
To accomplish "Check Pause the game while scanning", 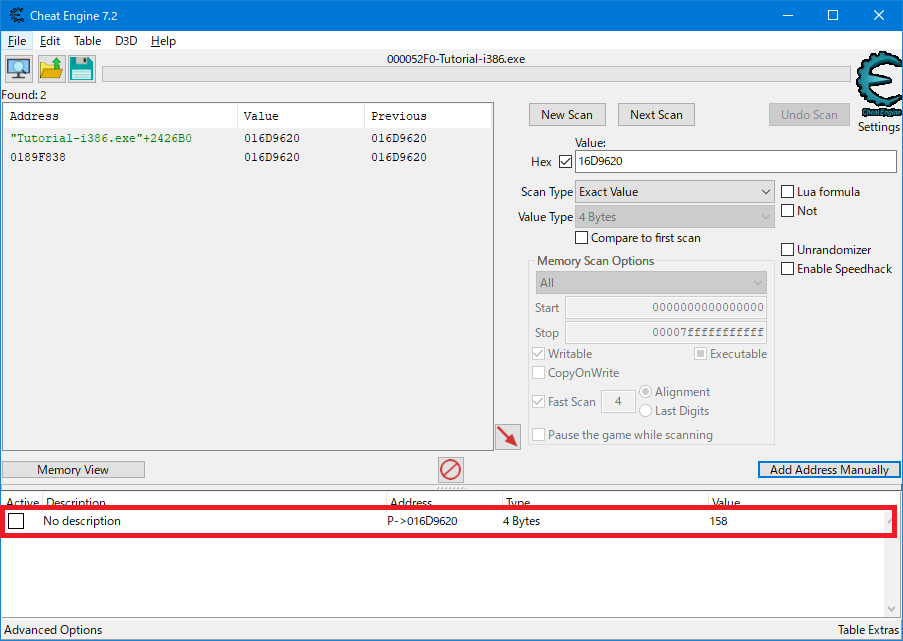I will click(538, 435).
